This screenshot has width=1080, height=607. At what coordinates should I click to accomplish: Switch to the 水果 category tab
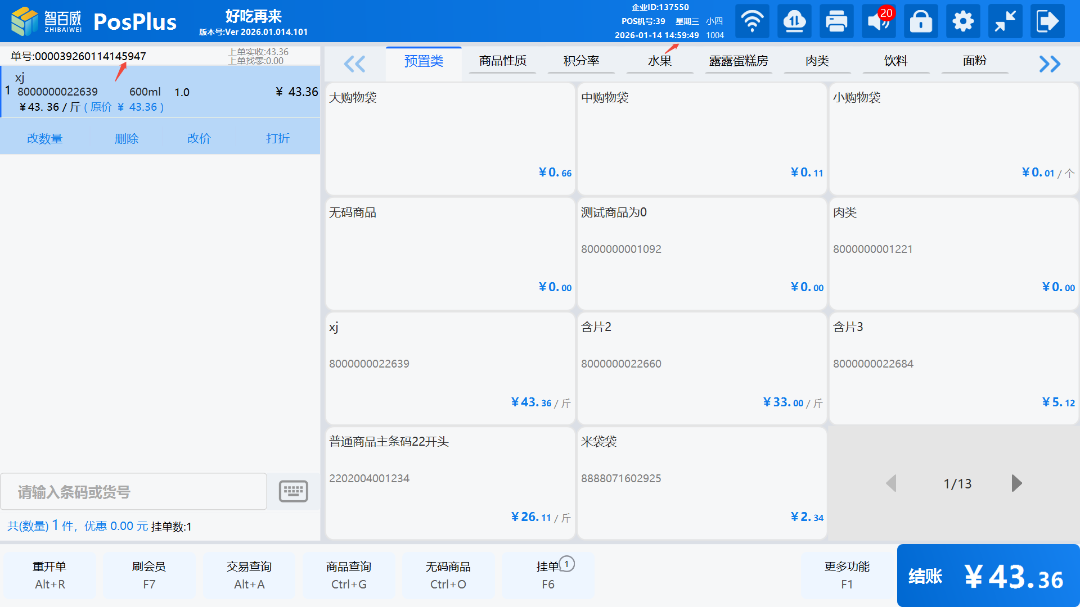[x=659, y=62]
